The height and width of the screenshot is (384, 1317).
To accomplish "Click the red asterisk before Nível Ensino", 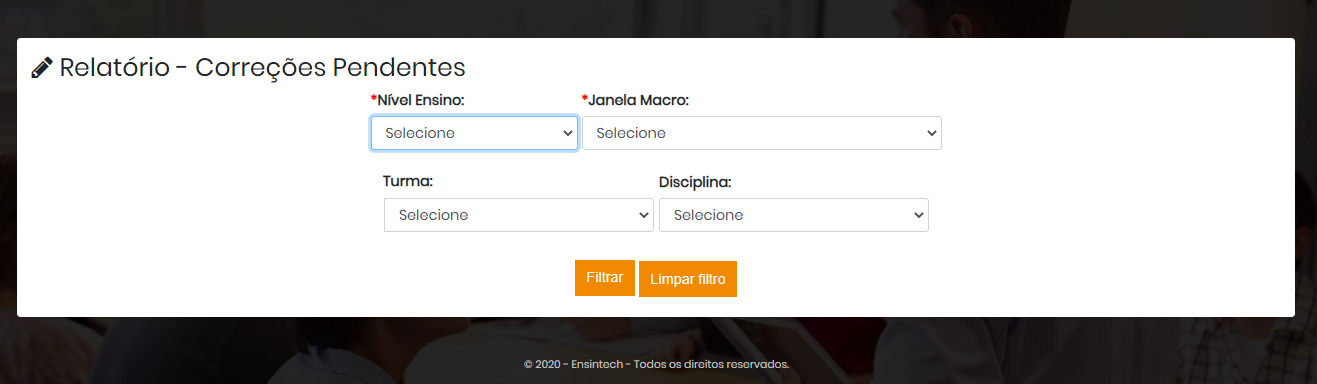I will coord(374,99).
